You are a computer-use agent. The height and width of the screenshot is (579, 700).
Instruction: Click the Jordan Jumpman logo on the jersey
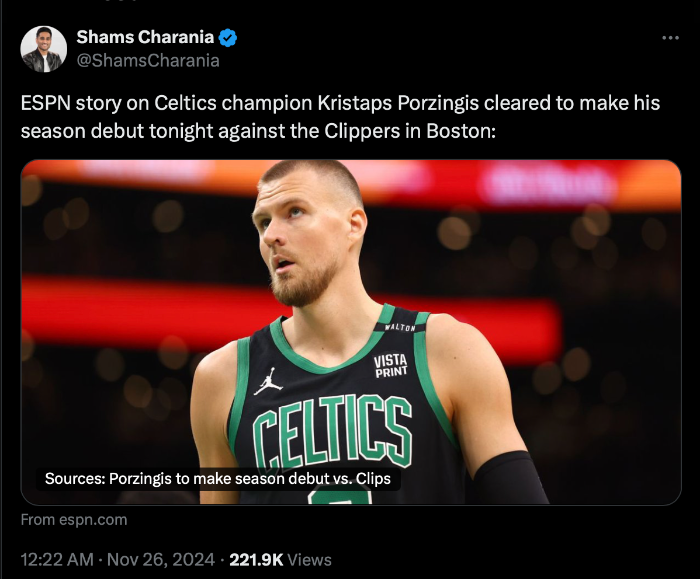coord(267,381)
